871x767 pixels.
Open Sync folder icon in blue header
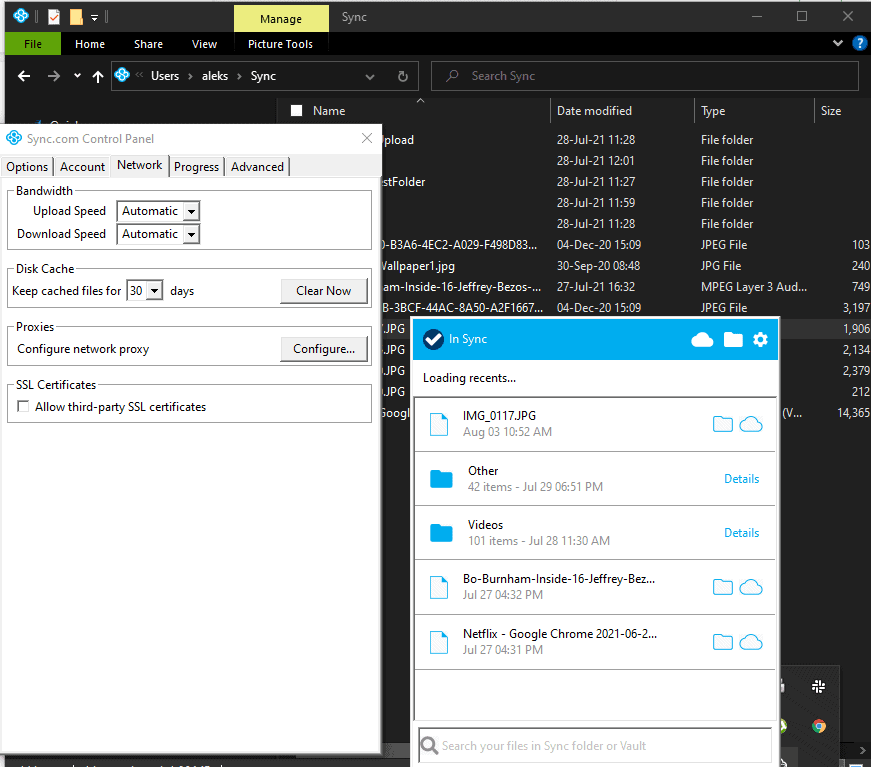tap(733, 340)
